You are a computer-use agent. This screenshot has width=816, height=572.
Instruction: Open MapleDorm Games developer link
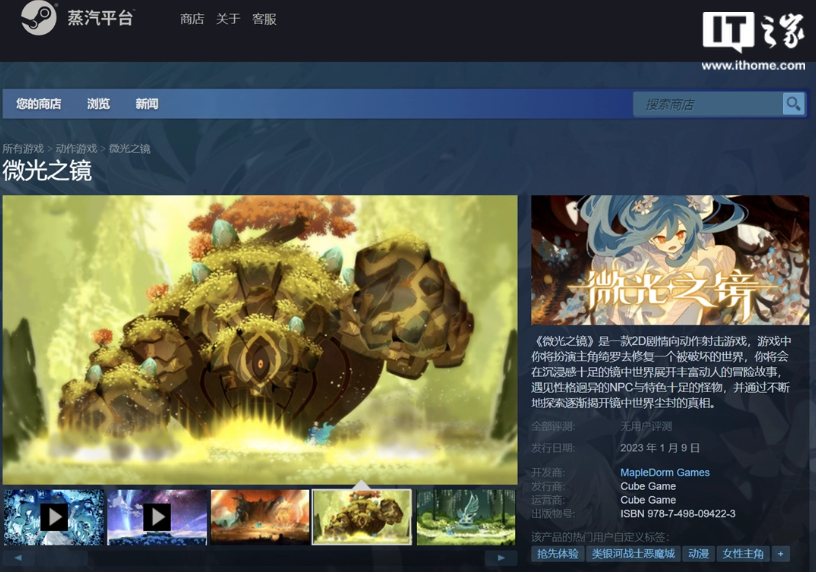[665, 472]
